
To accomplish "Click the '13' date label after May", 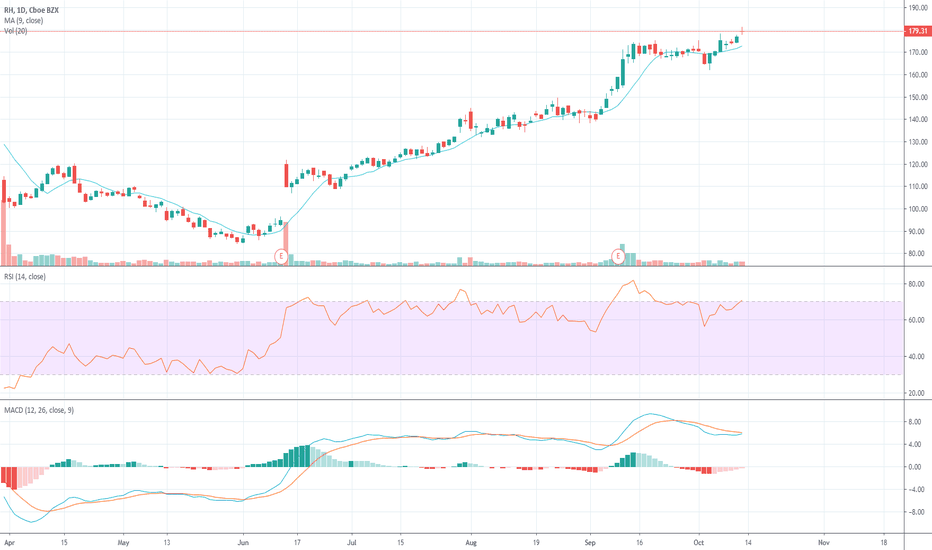I will point(167,543).
